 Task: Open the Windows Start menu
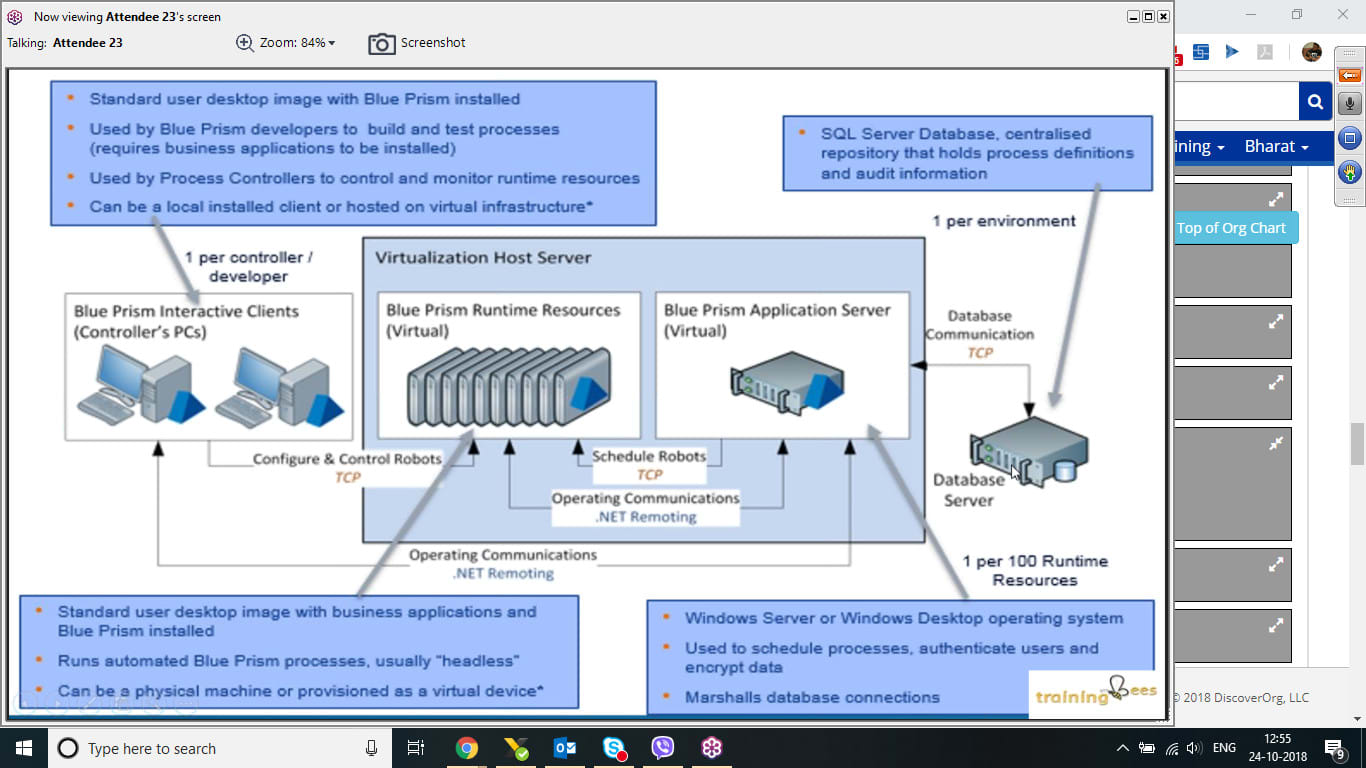(x=23, y=748)
